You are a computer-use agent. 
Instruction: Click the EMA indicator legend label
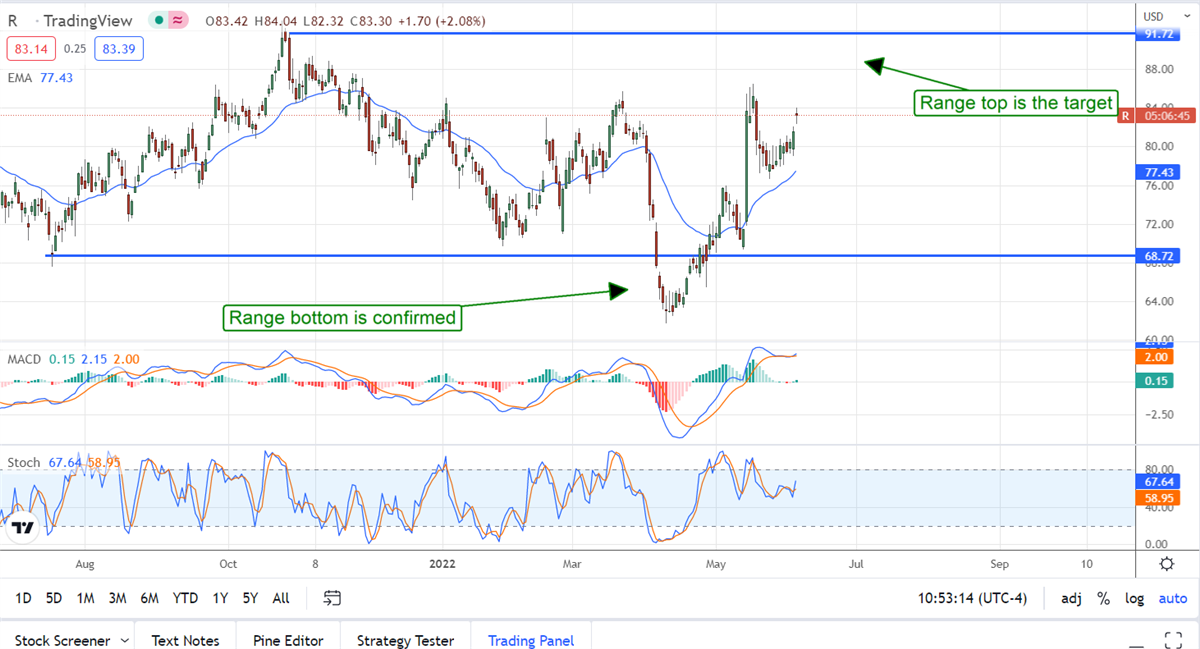pos(20,77)
